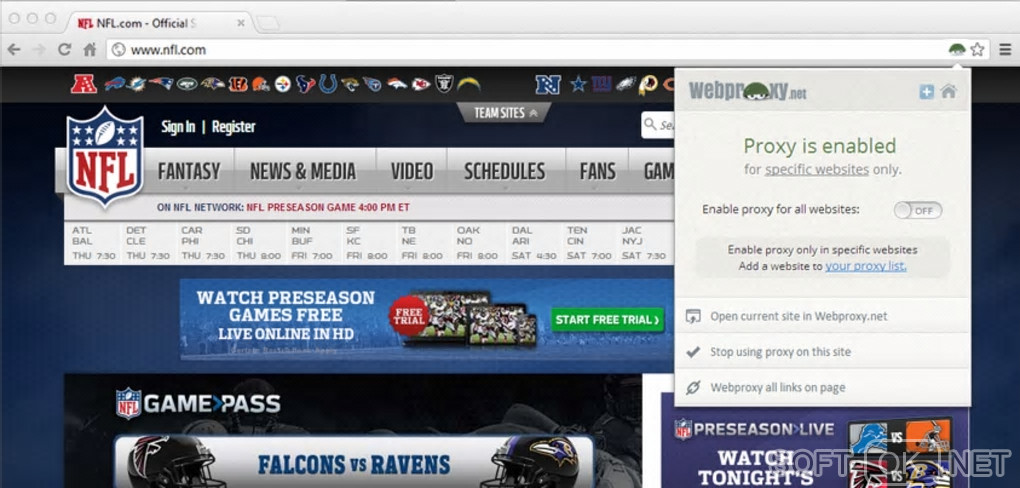Click NFL PRESEASON GAME 4:00 PM ET link
Screen dimensions: 1020x488
328,208
